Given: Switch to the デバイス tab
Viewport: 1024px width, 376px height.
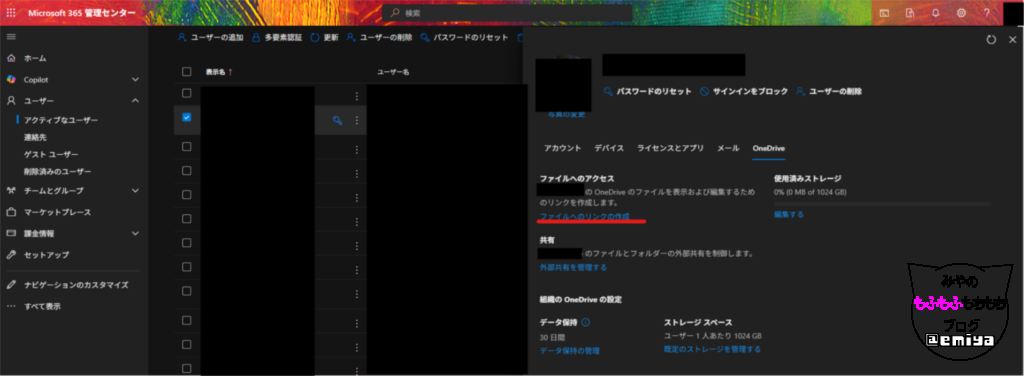Looking at the screenshot, I should click(609, 148).
